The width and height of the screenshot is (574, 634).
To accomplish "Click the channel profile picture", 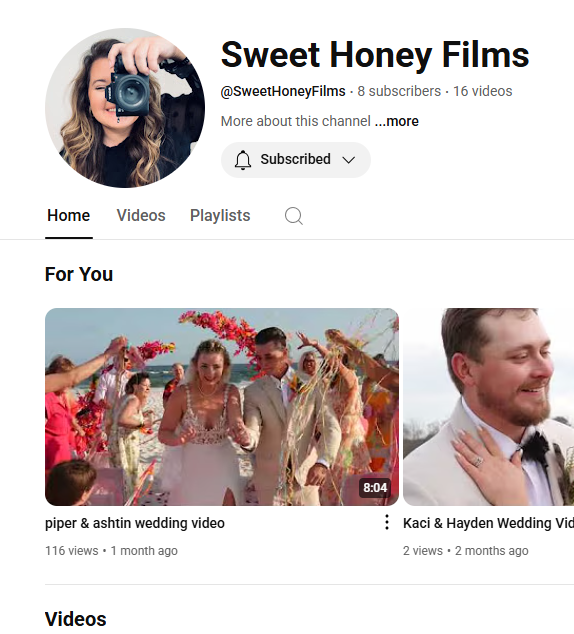I will [x=125, y=108].
